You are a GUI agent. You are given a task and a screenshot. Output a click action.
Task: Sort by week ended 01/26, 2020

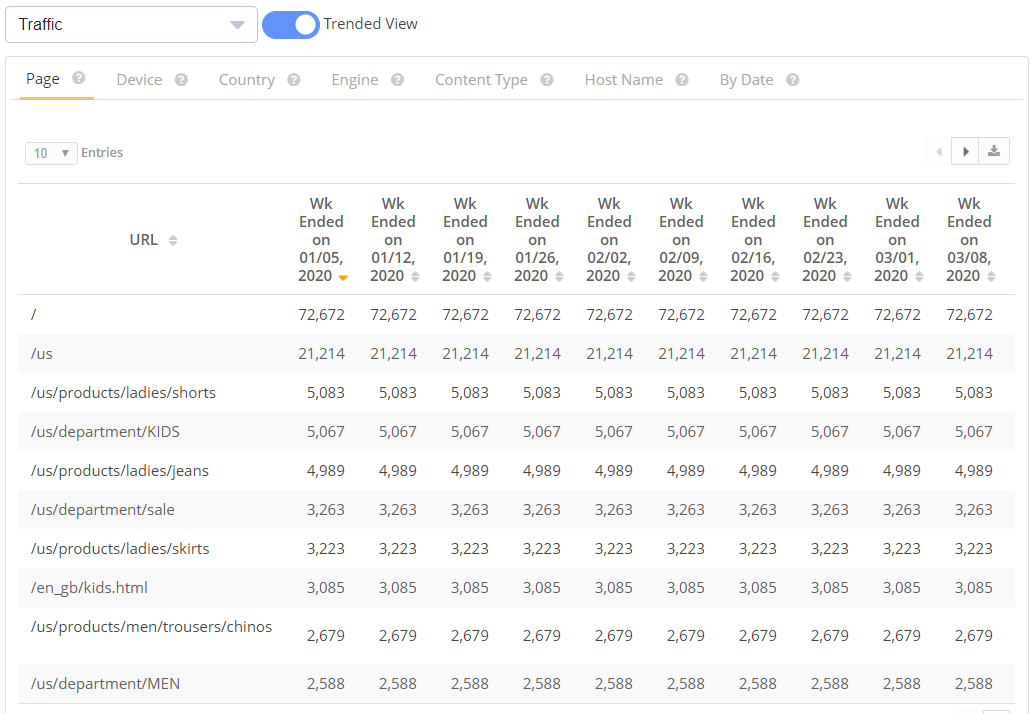tap(559, 277)
